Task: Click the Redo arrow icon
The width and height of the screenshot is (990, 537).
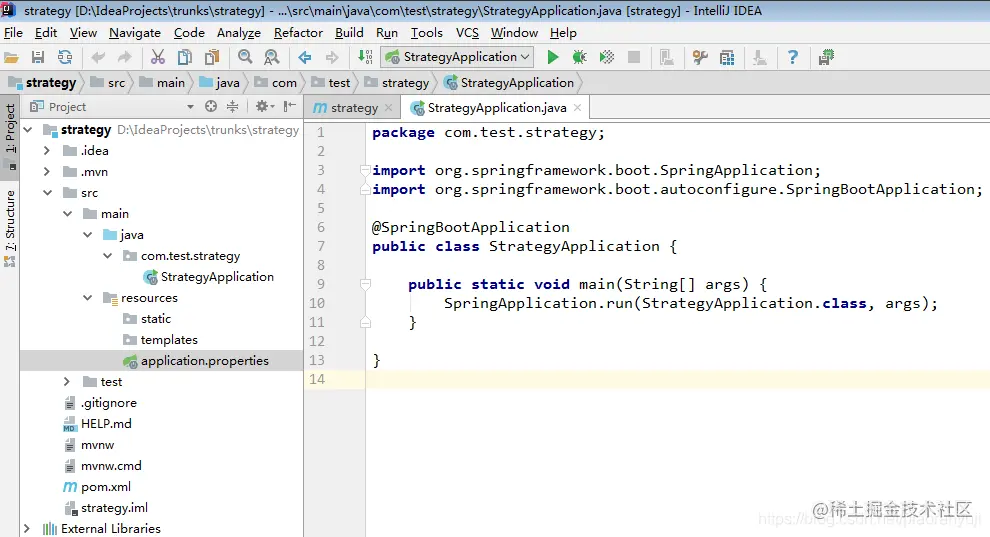Action: [125, 57]
